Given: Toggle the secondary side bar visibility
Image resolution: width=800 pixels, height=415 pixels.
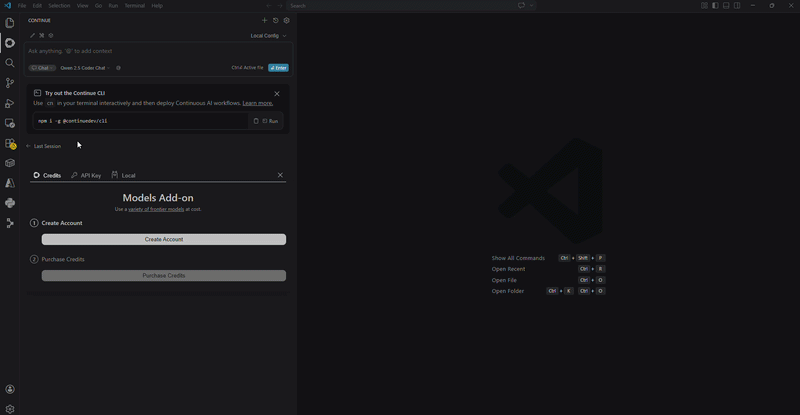Looking at the screenshot, I should coord(737,6).
